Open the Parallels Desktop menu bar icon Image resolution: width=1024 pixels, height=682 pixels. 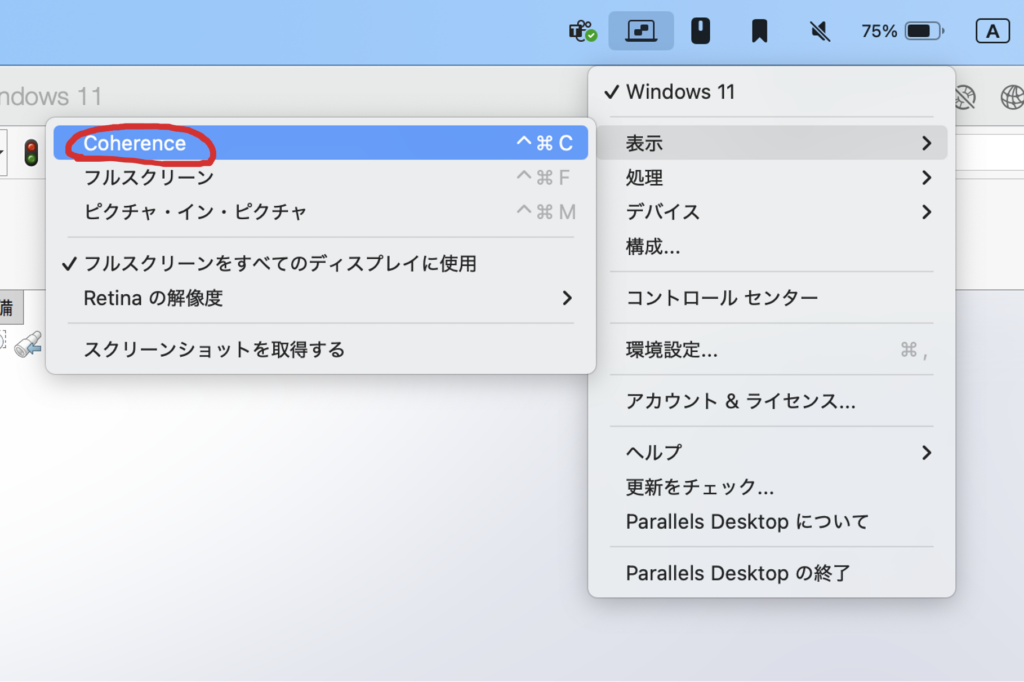[641, 31]
